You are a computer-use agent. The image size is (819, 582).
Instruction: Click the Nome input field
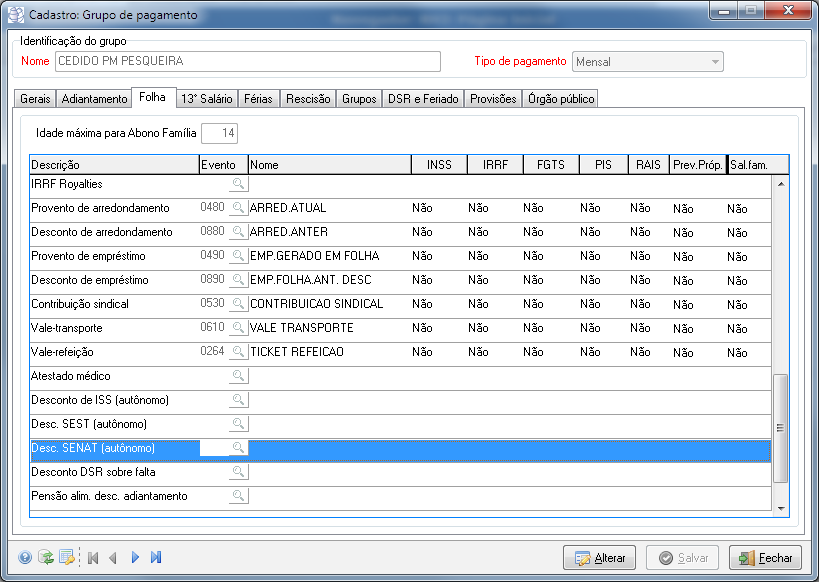247,62
